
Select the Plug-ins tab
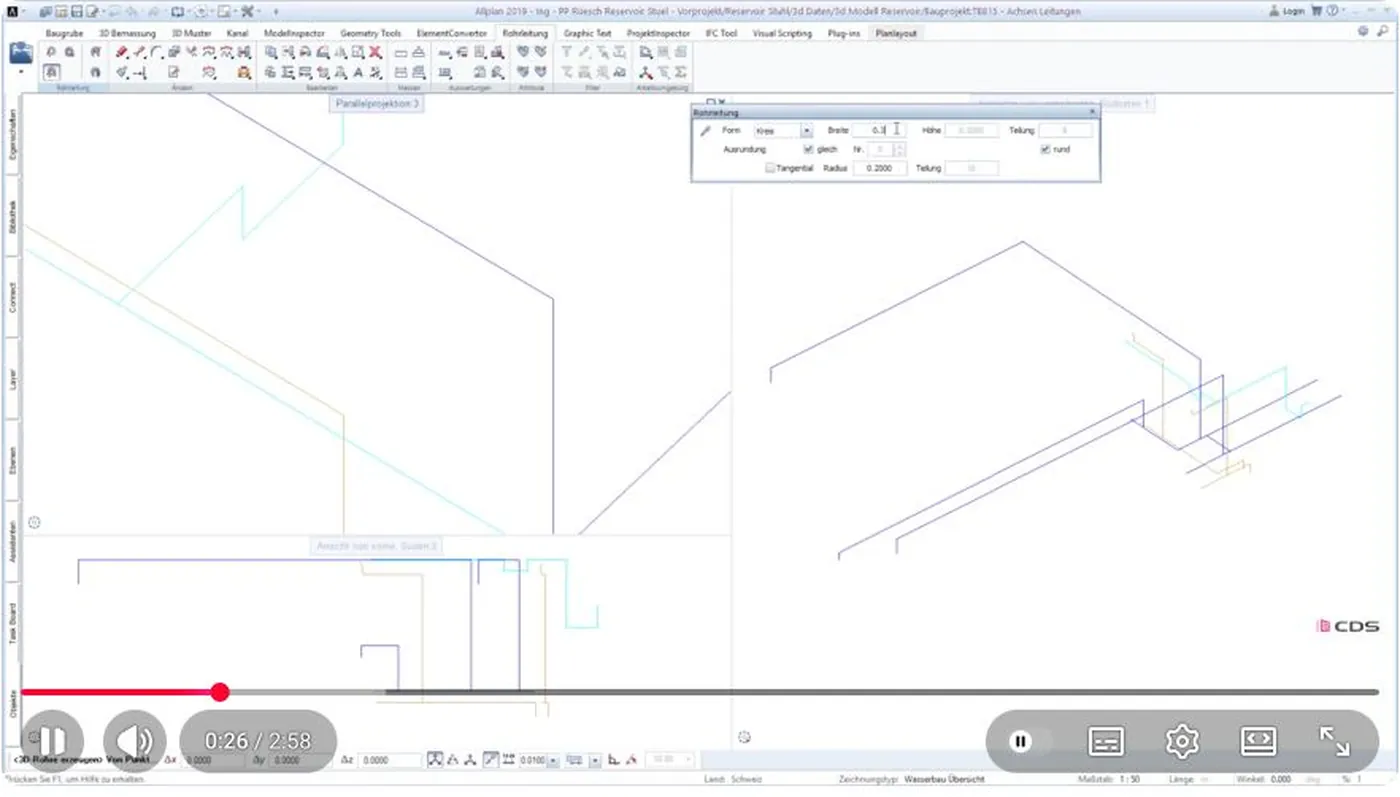point(844,33)
